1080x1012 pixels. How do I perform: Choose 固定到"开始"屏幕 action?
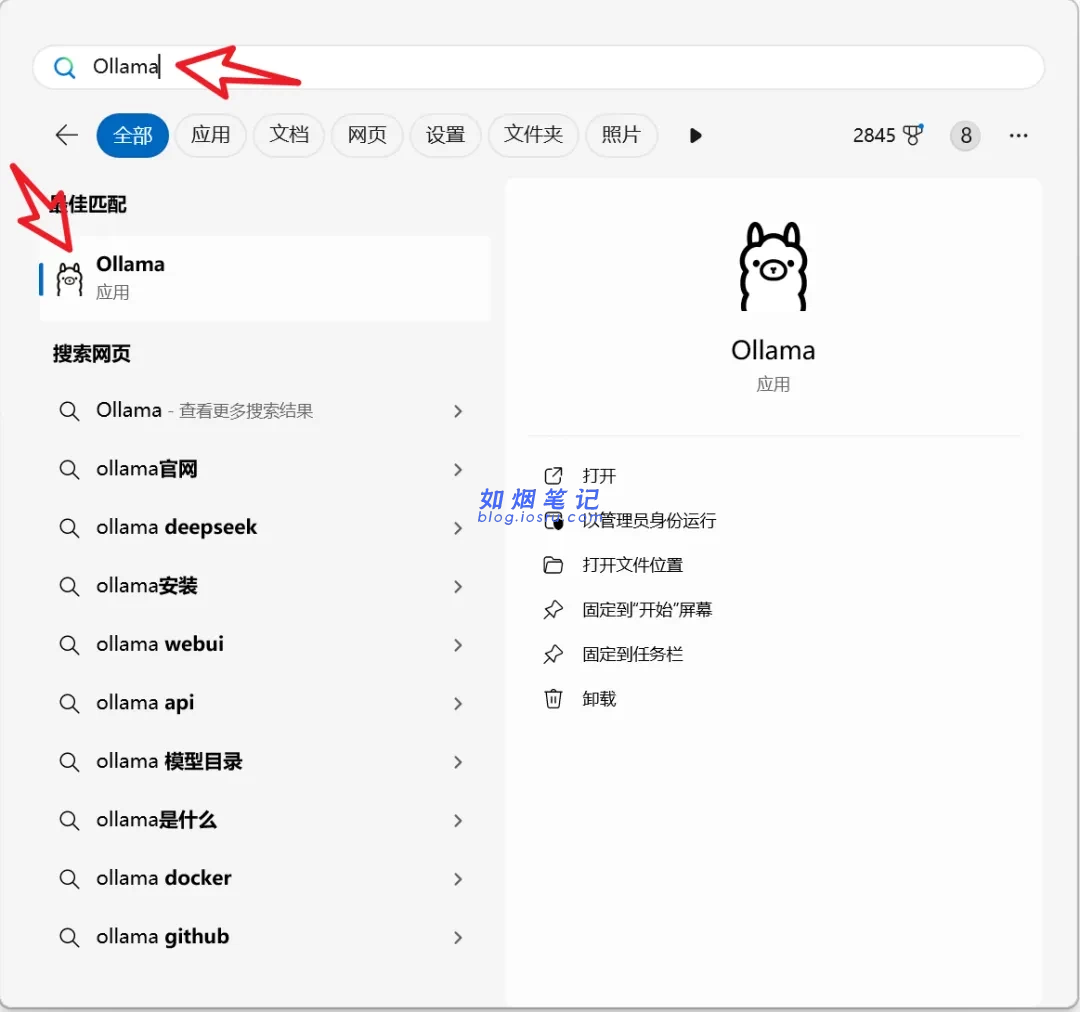pyautogui.click(x=647, y=610)
